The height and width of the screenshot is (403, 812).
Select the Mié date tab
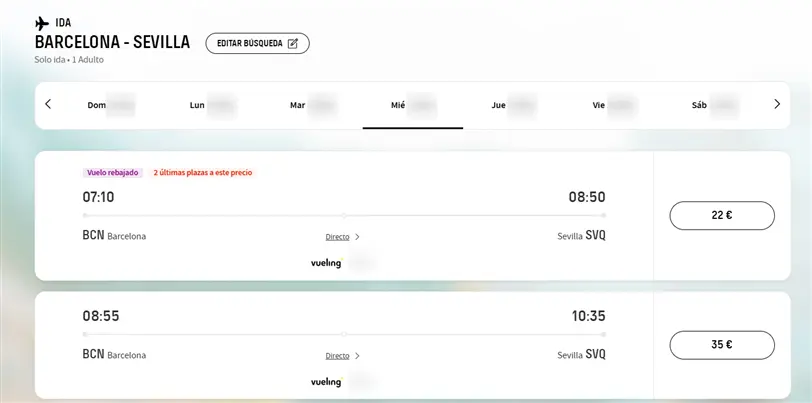[412, 104]
